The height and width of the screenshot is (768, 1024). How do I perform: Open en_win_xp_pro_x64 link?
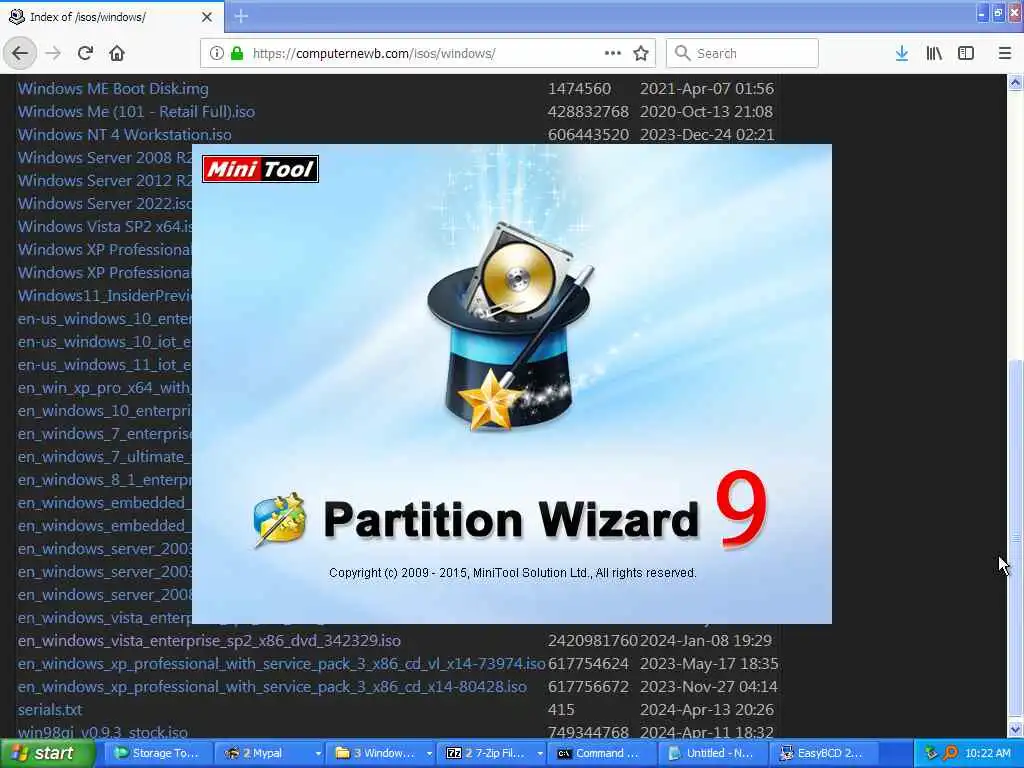point(104,388)
